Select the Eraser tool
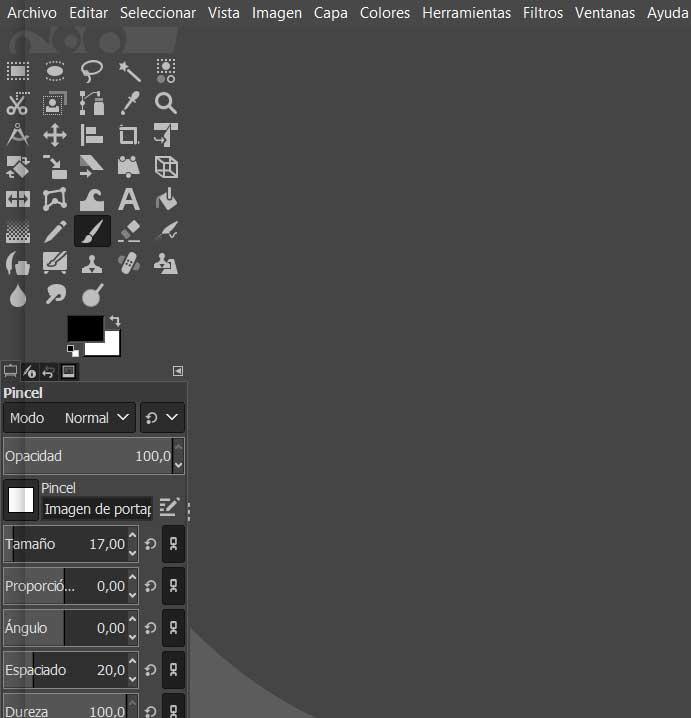 [129, 232]
